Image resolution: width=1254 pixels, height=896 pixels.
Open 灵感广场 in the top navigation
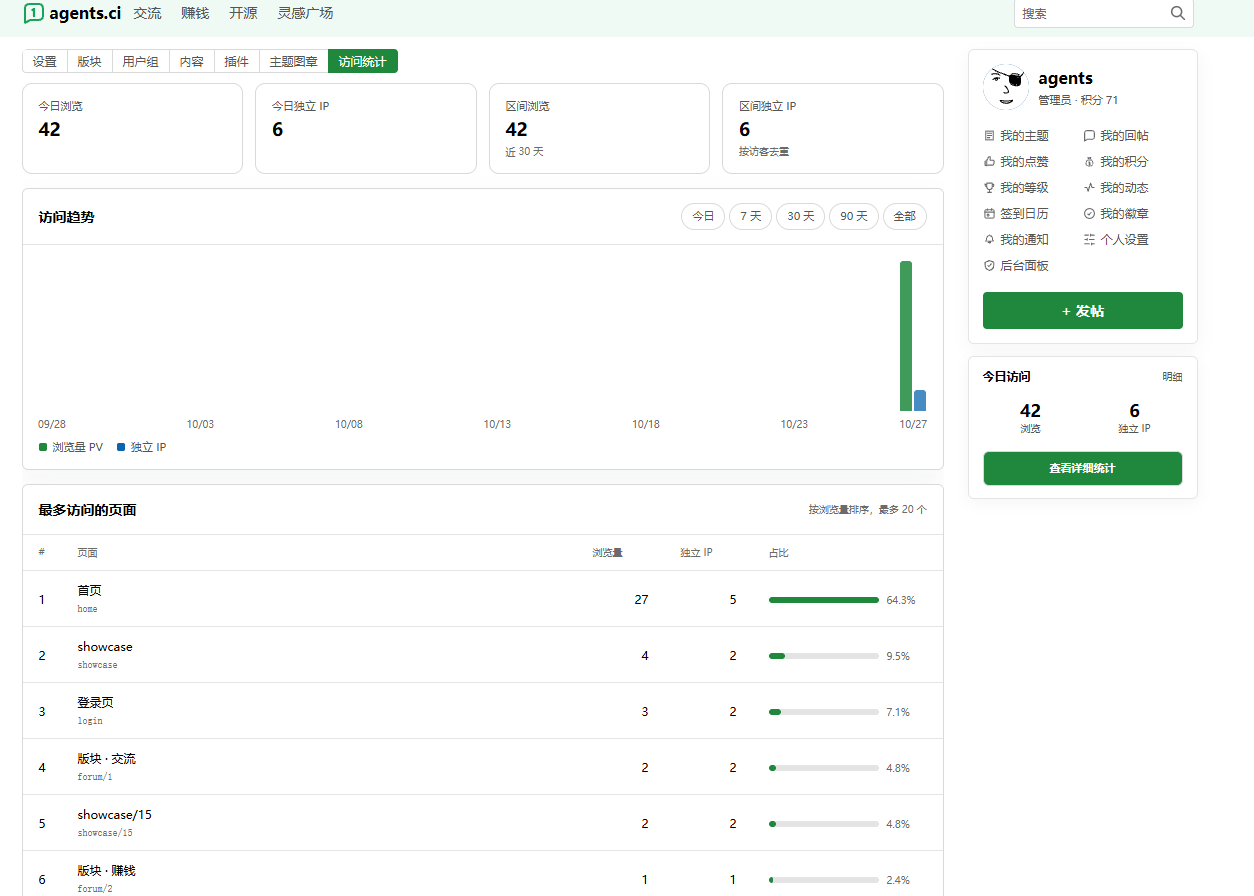305,13
